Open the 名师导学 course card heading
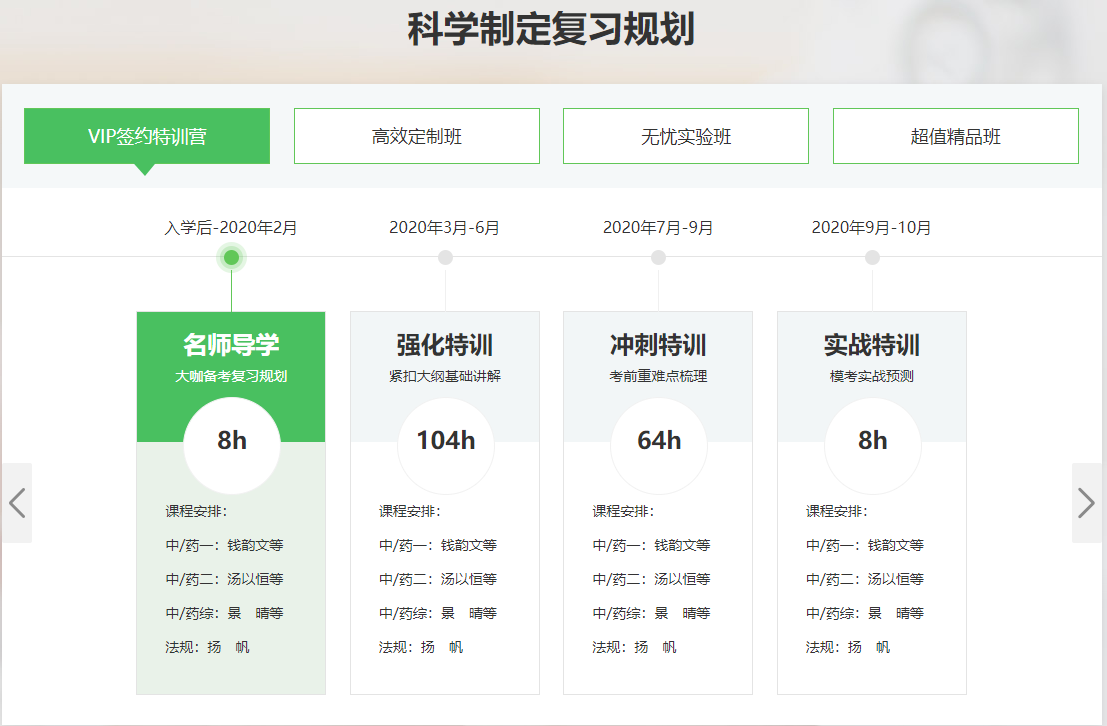The width and height of the screenshot is (1107, 726). pyautogui.click(x=231, y=346)
